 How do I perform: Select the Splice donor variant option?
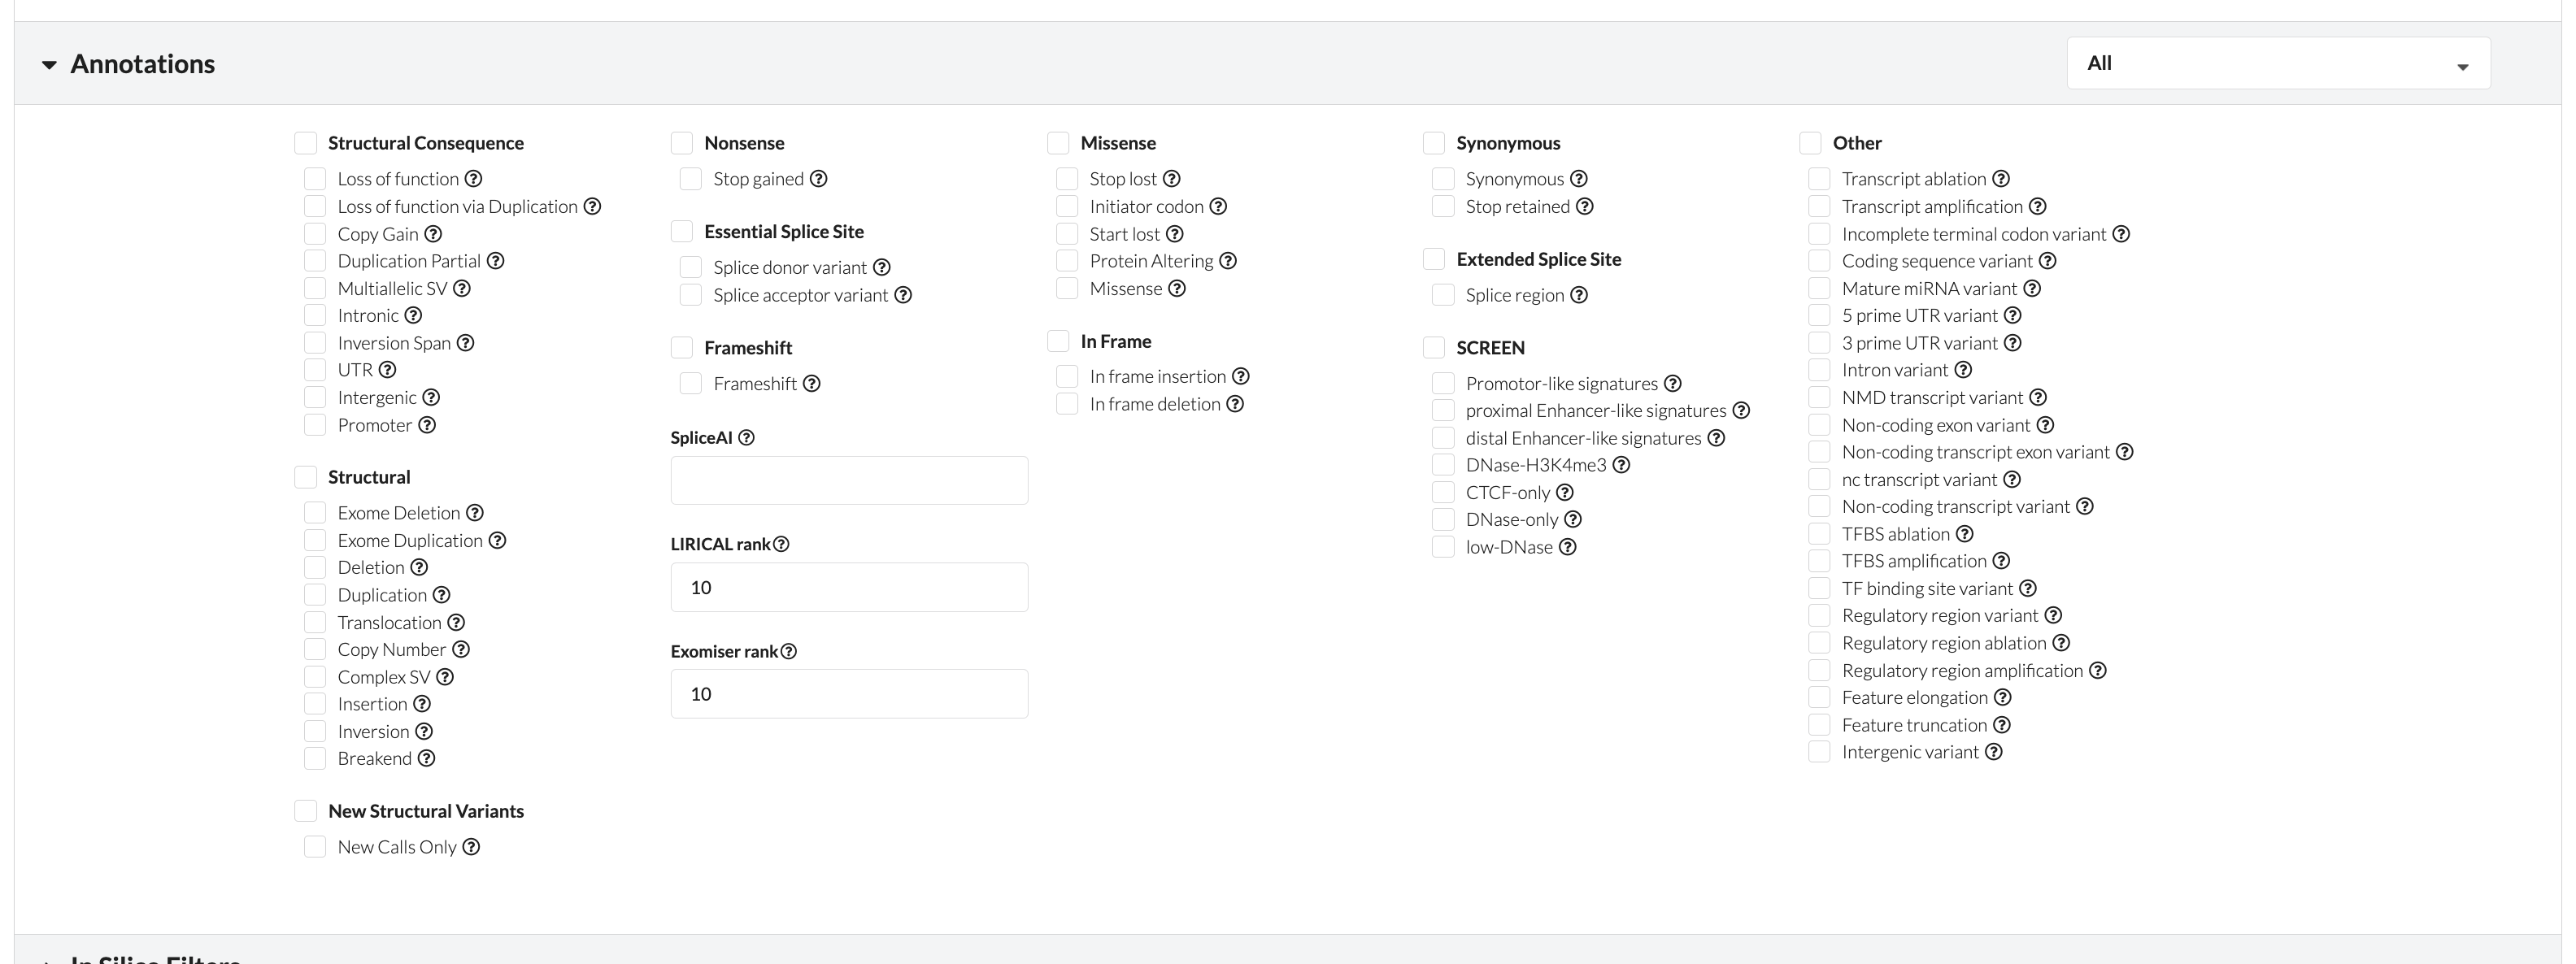[690, 266]
